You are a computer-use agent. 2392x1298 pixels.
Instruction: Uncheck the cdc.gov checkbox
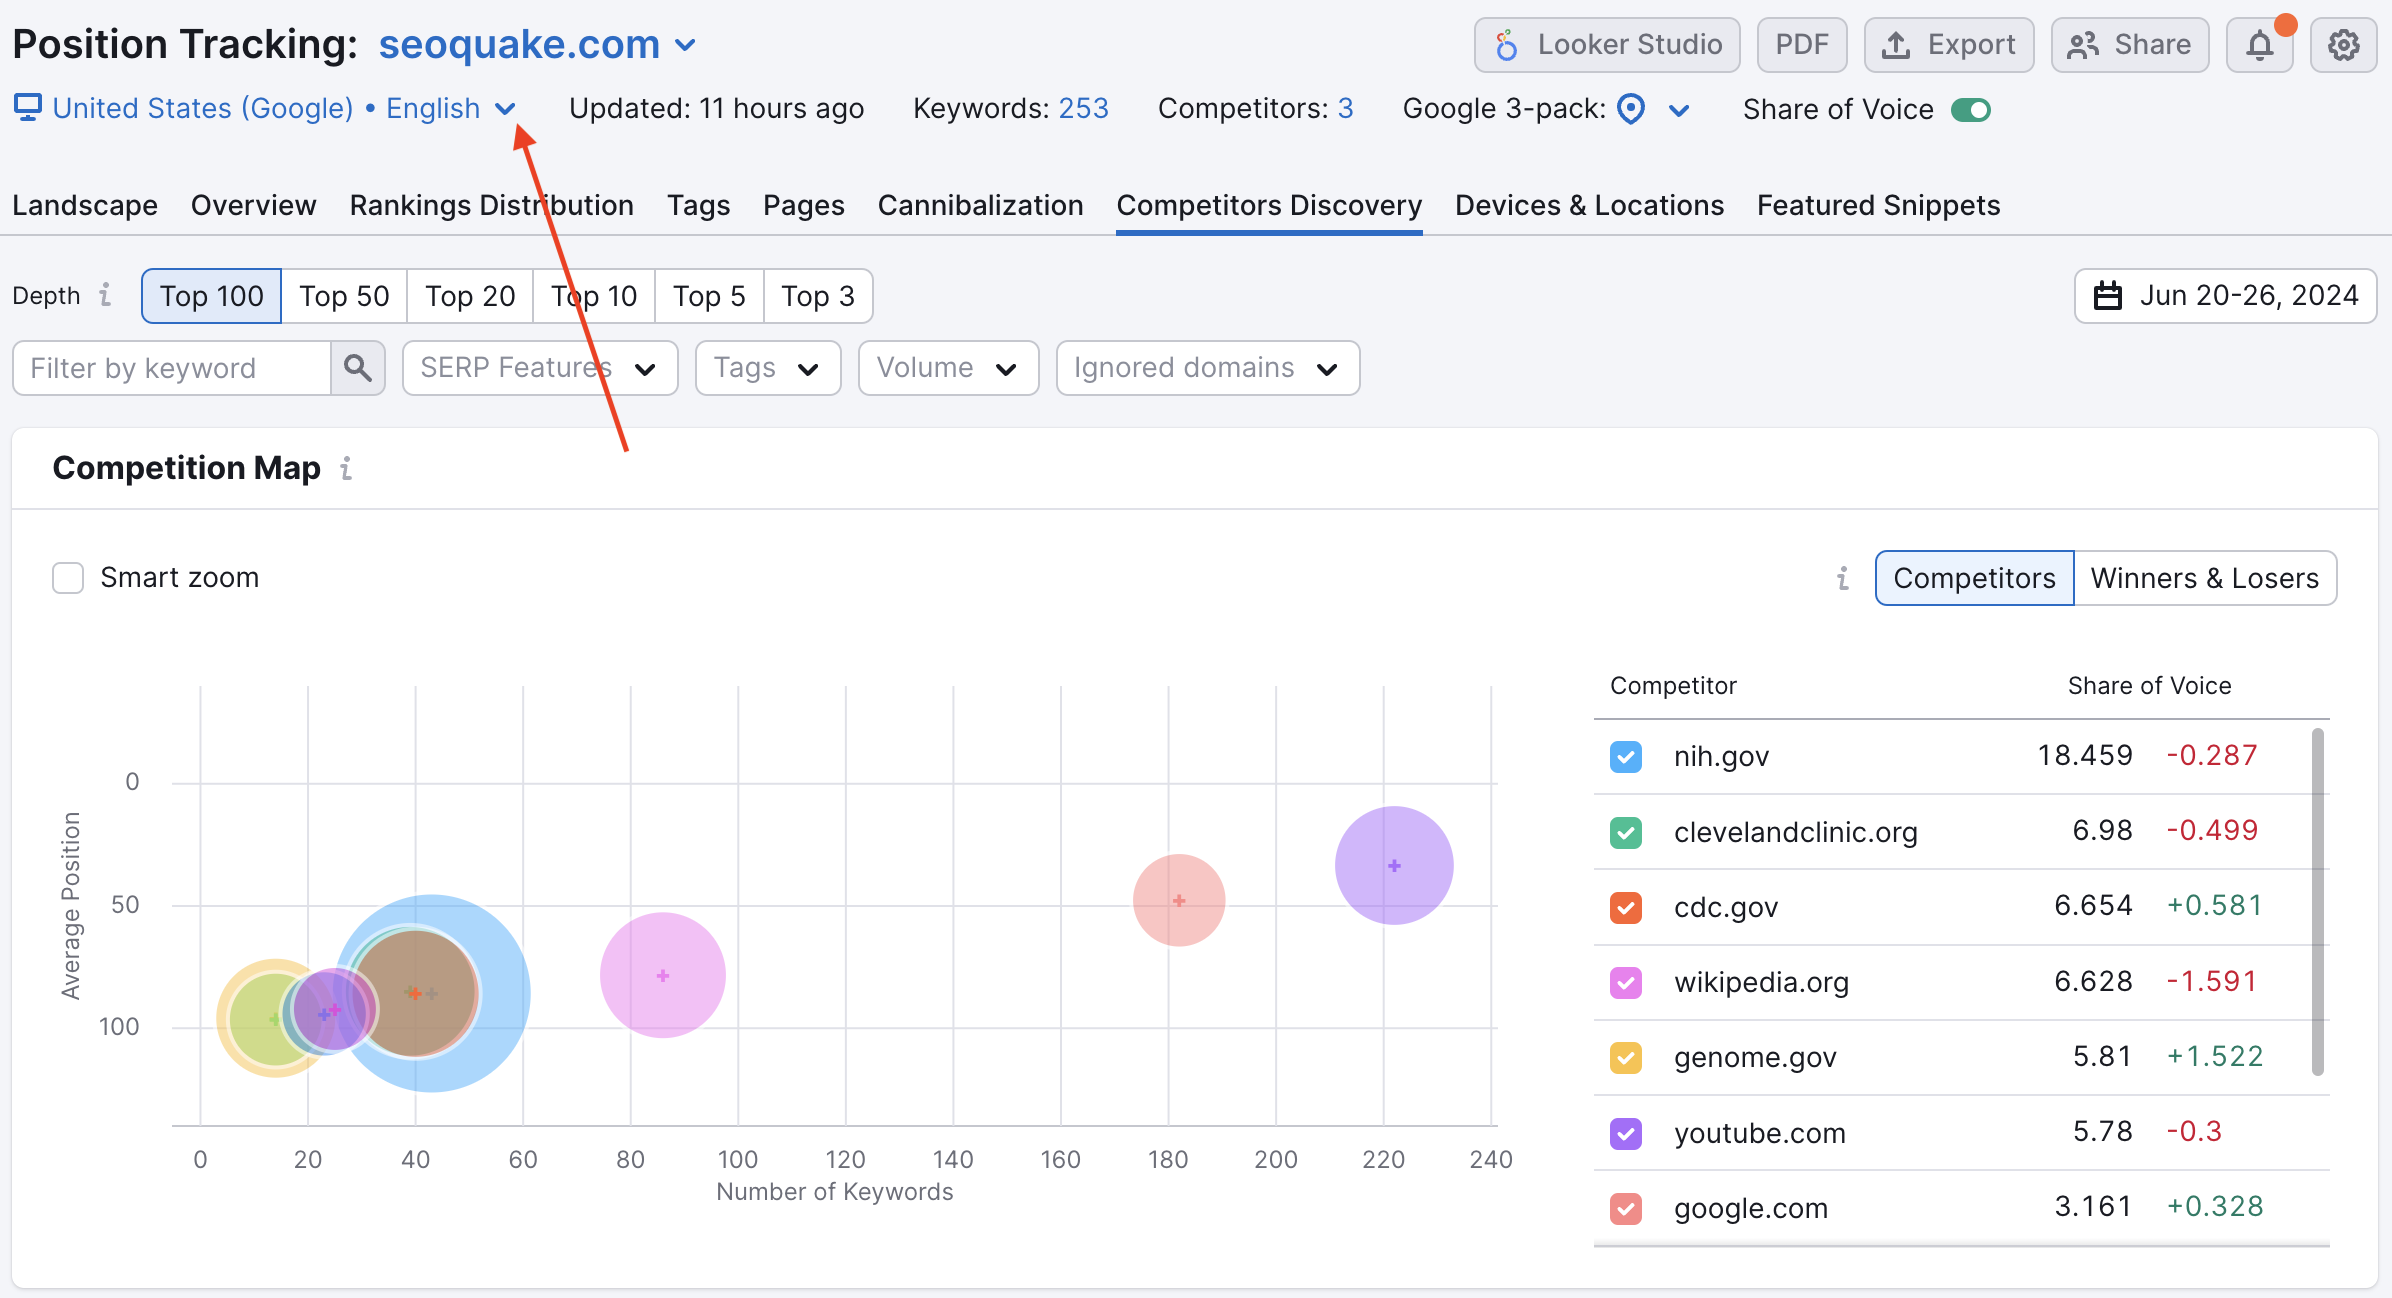1626,907
